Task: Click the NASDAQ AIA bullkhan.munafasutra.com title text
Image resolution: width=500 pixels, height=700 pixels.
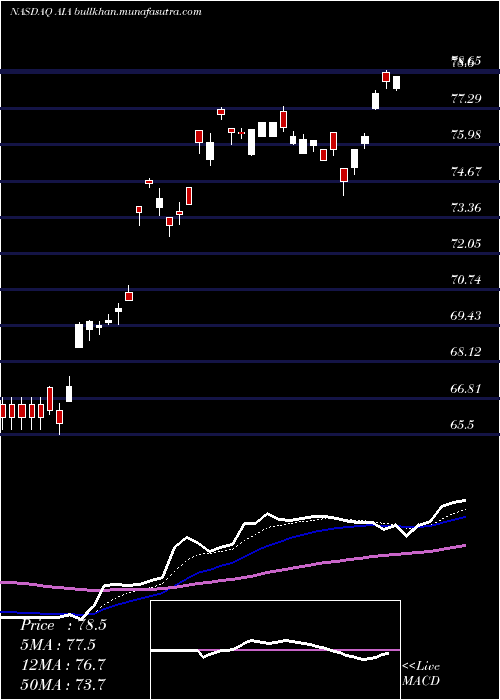Action: click(x=105, y=12)
